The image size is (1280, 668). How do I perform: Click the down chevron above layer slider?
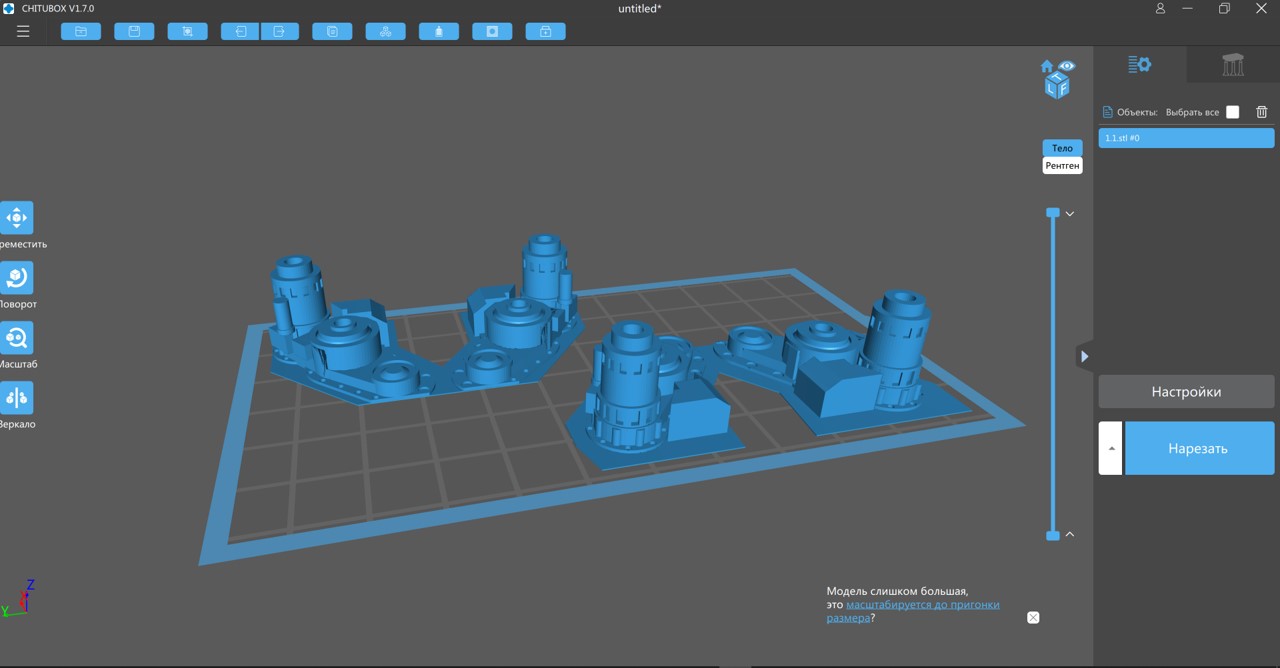tap(1069, 214)
